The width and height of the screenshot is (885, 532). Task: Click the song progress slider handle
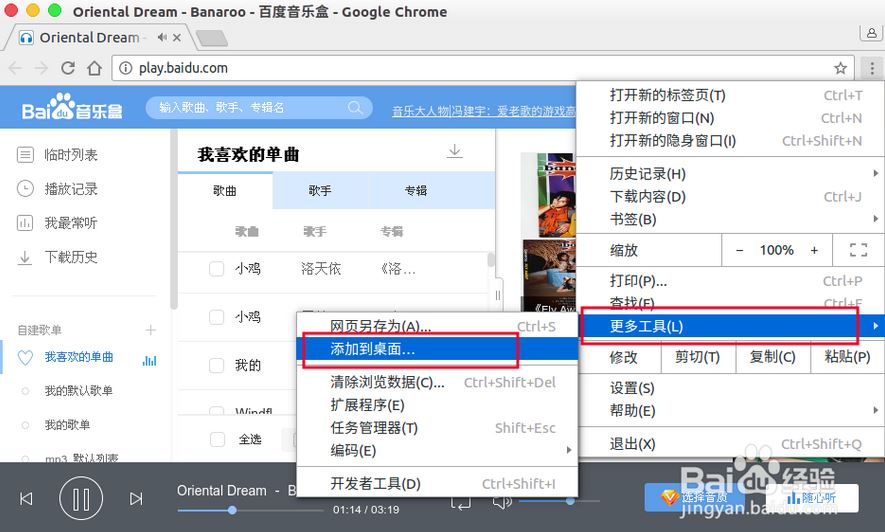click(232, 510)
